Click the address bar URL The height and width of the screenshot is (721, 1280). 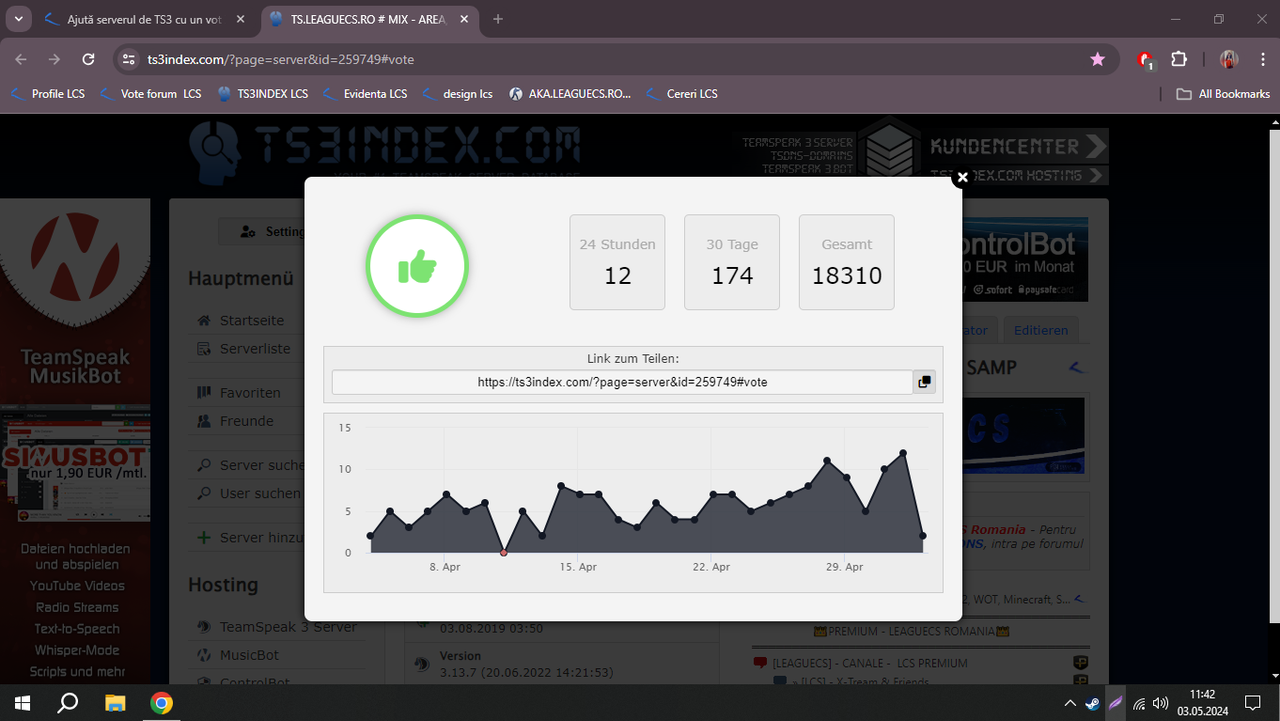280,59
